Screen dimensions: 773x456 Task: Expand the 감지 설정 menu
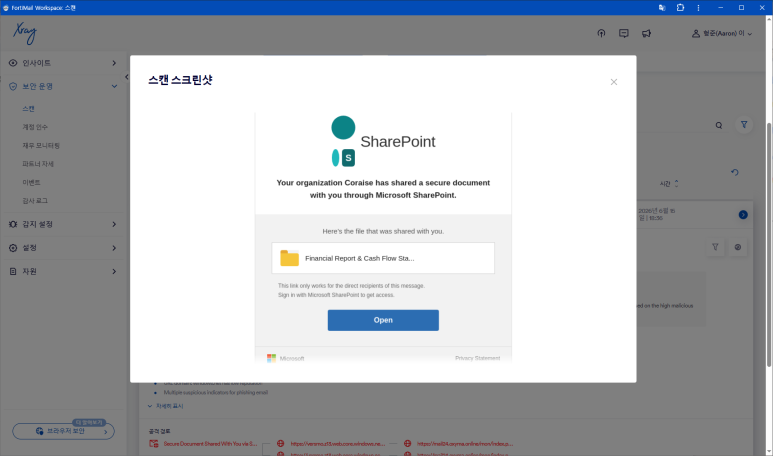(63, 224)
